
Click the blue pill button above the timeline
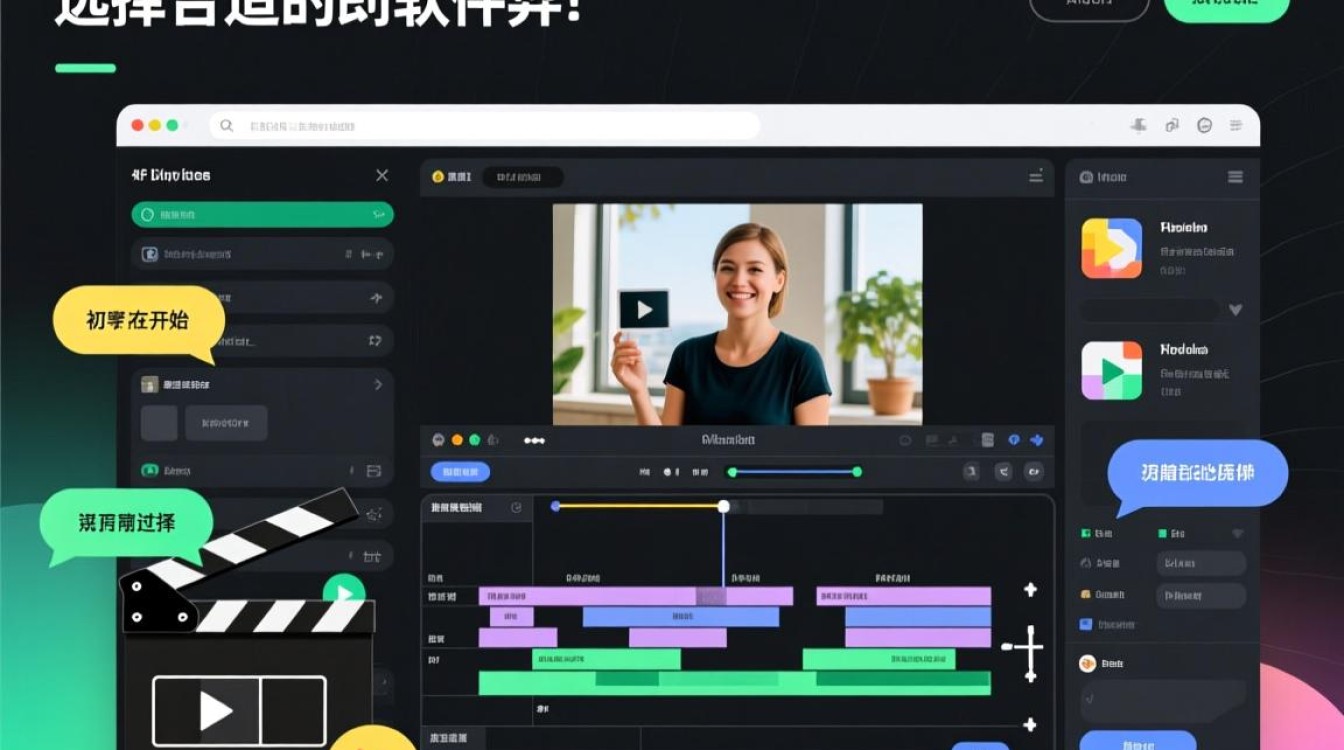coord(460,472)
